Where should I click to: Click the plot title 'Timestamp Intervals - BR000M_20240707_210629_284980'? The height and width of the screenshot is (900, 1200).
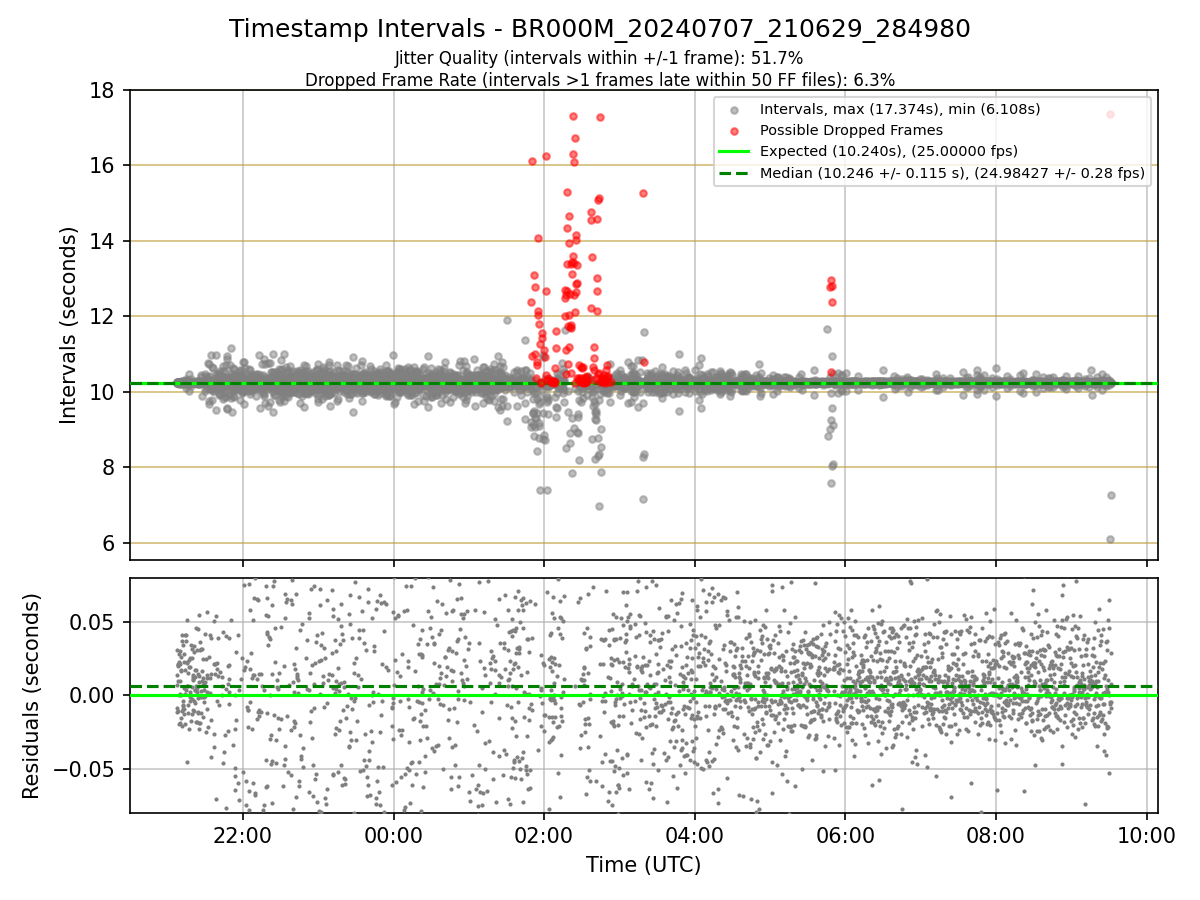pos(599,29)
